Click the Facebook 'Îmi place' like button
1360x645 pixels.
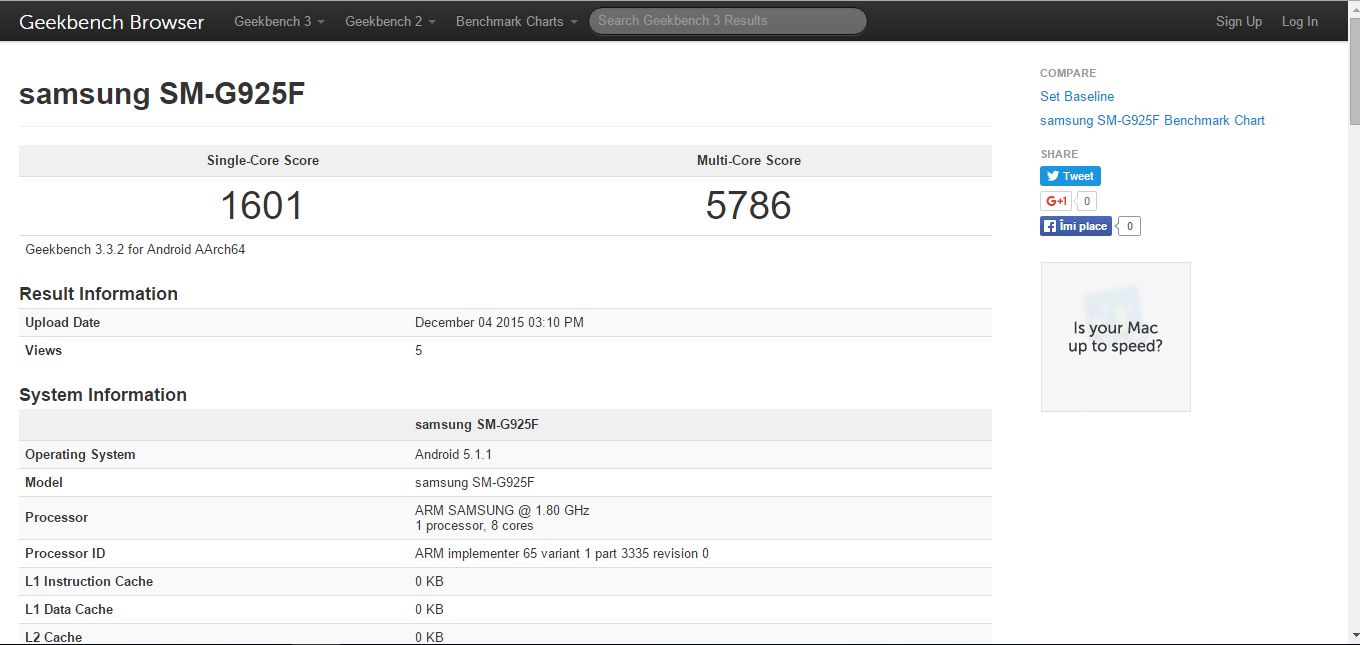tap(1076, 226)
